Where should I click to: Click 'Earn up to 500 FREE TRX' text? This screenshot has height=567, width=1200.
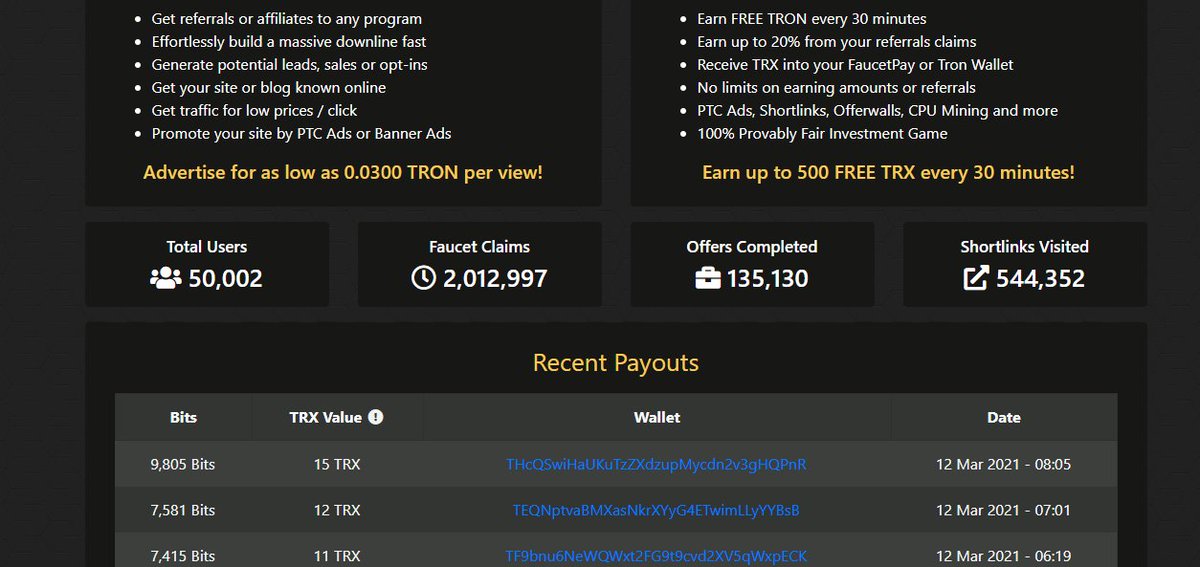(888, 172)
